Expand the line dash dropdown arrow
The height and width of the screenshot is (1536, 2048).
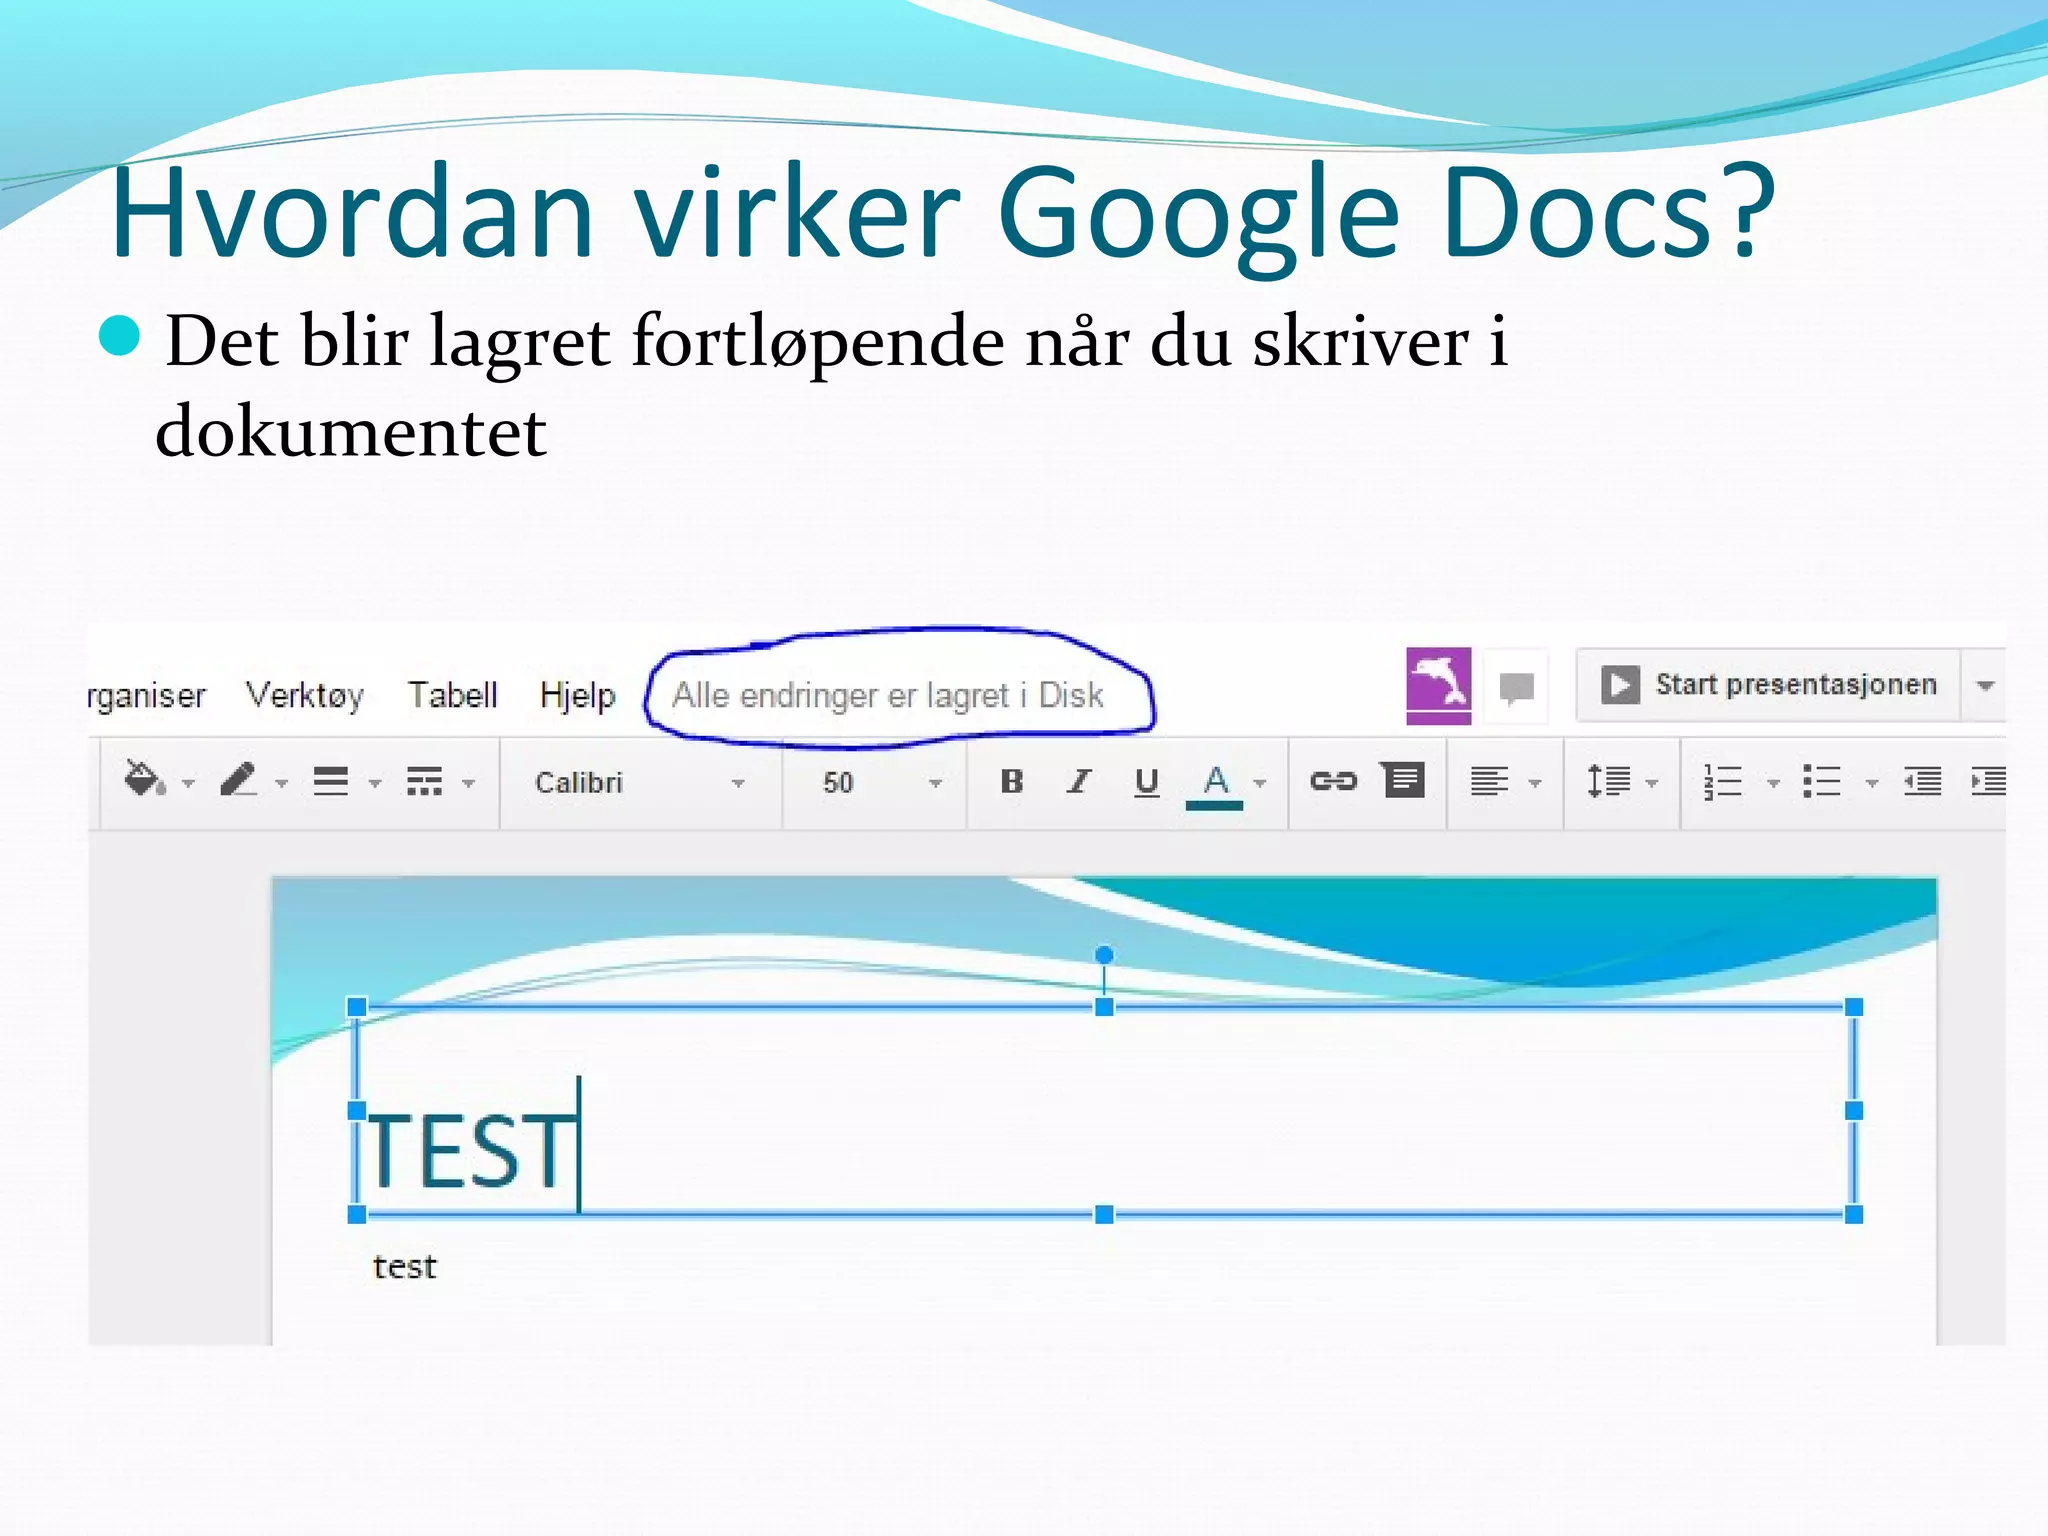pos(468,784)
